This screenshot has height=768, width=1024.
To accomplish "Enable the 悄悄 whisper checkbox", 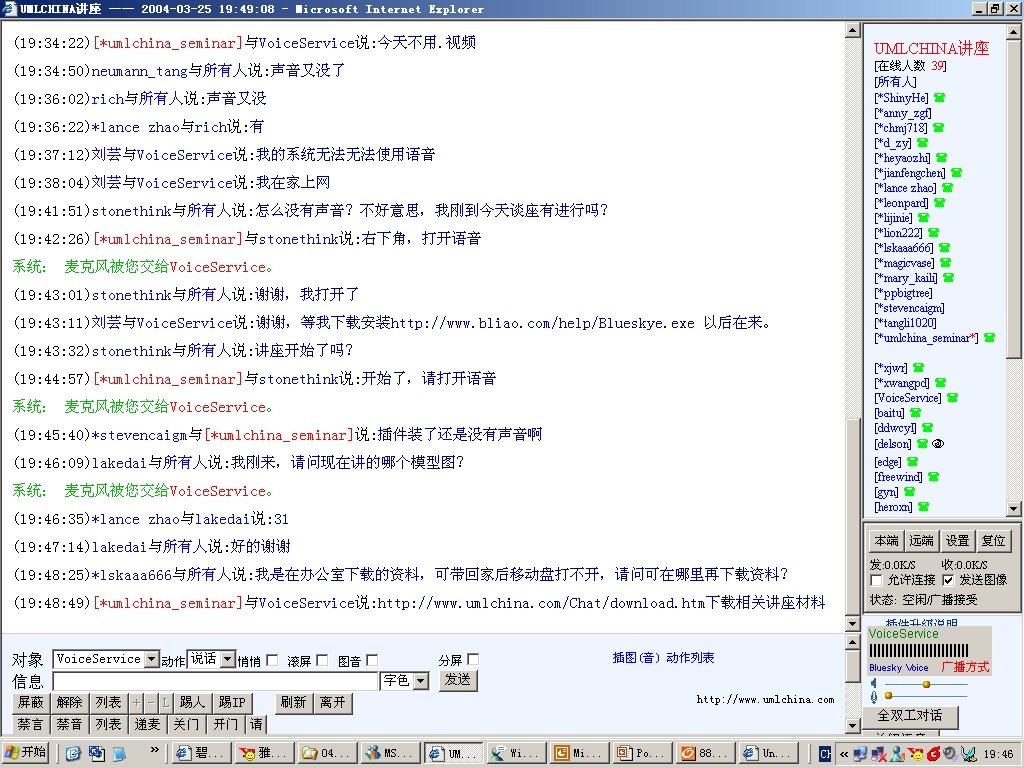I will pos(272,660).
